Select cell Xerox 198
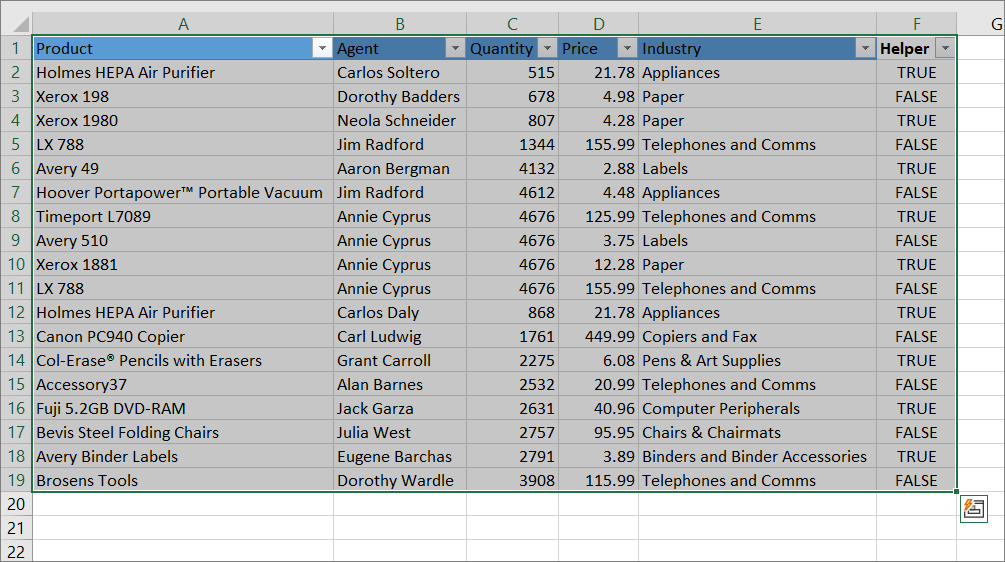 pos(183,96)
